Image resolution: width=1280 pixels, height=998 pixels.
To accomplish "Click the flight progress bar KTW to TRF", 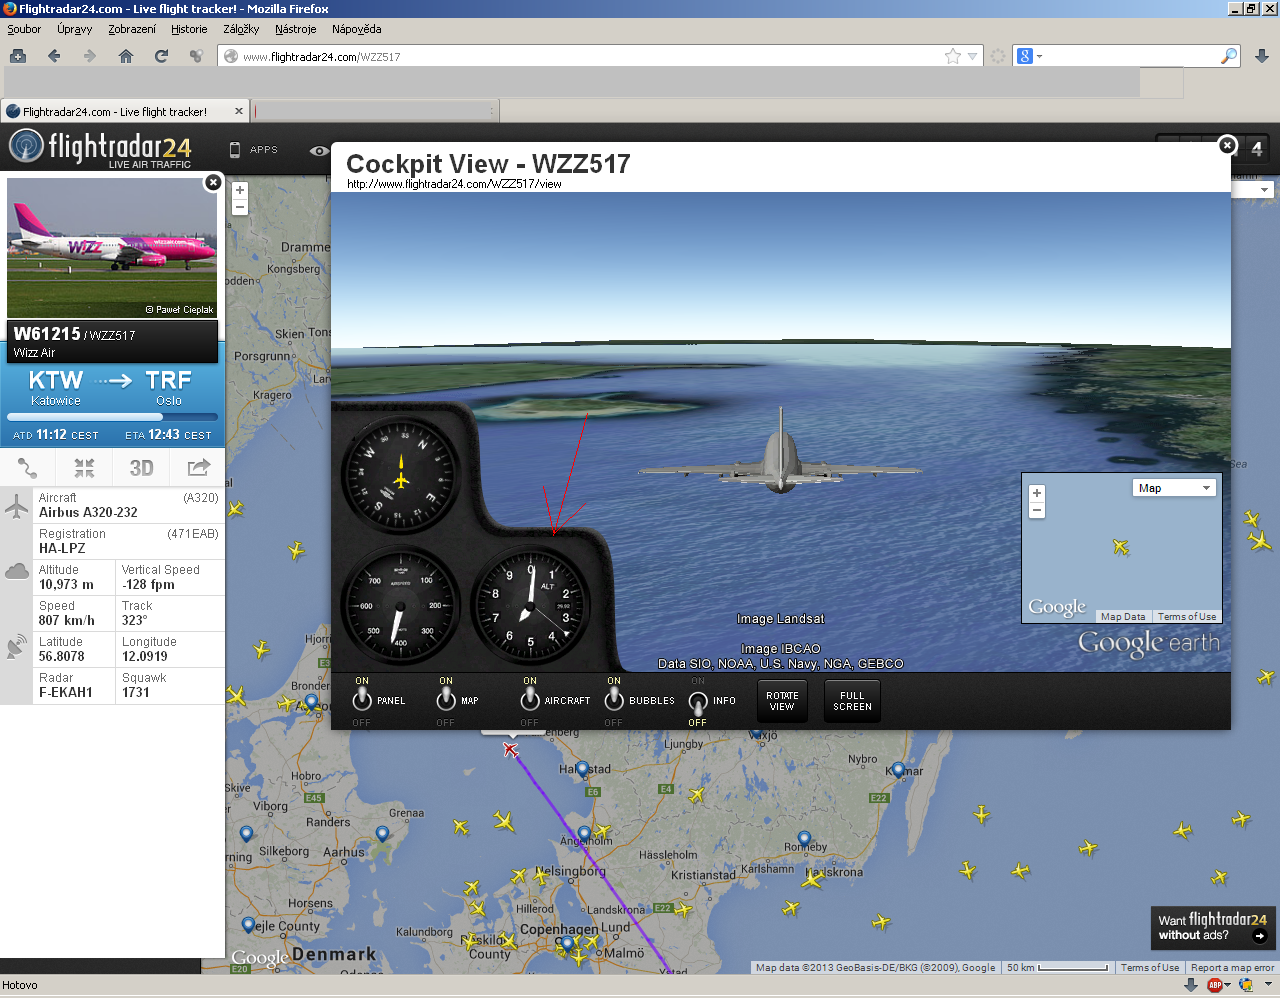I will pyautogui.click(x=112, y=417).
